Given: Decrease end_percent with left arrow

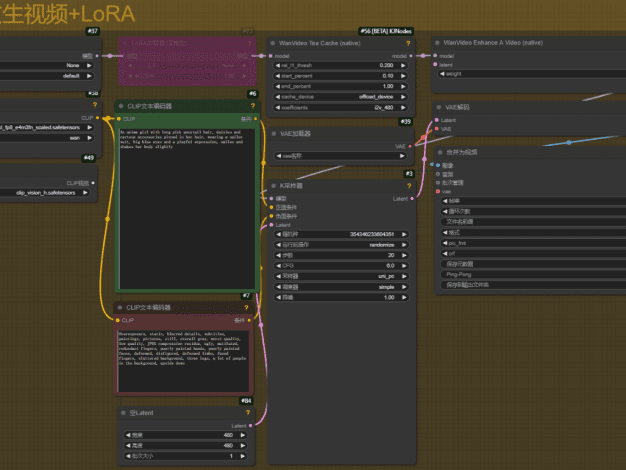Looking at the screenshot, I should click(278, 86).
